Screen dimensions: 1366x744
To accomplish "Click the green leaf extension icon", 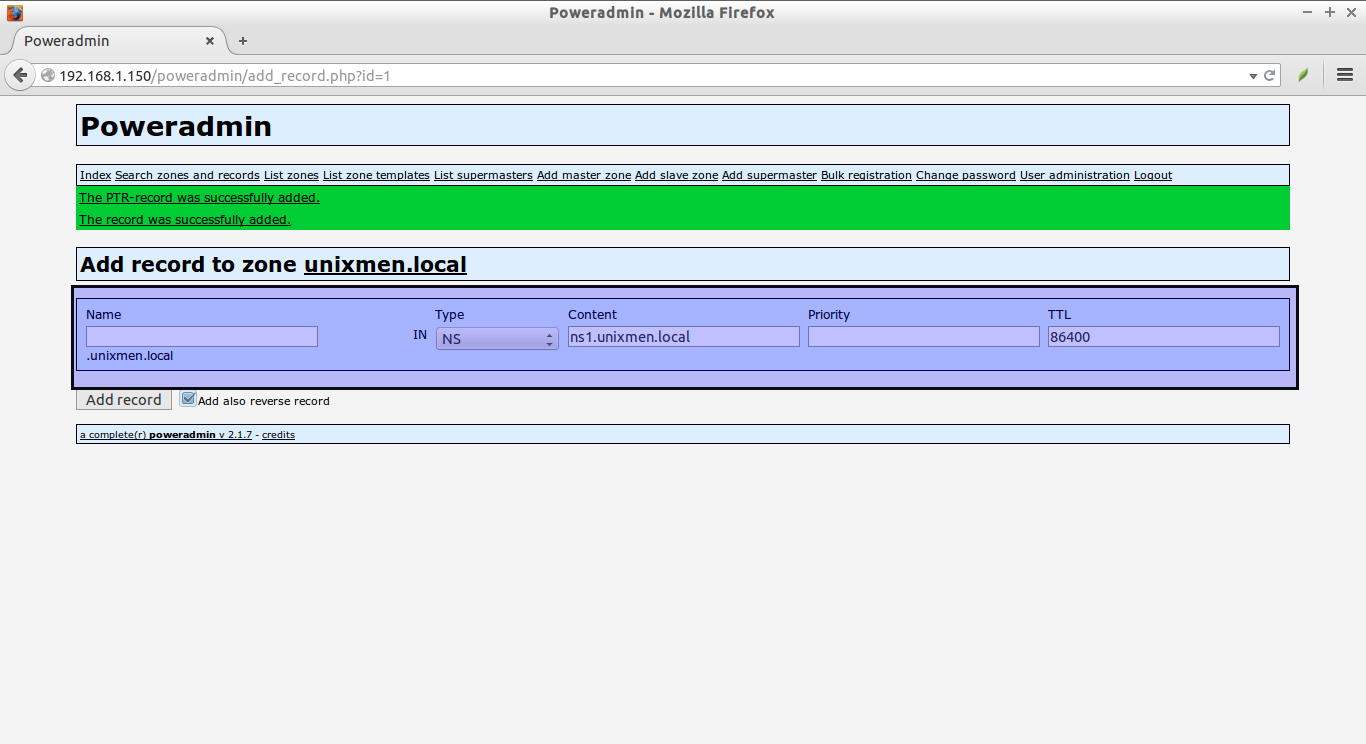I will tap(1303, 75).
